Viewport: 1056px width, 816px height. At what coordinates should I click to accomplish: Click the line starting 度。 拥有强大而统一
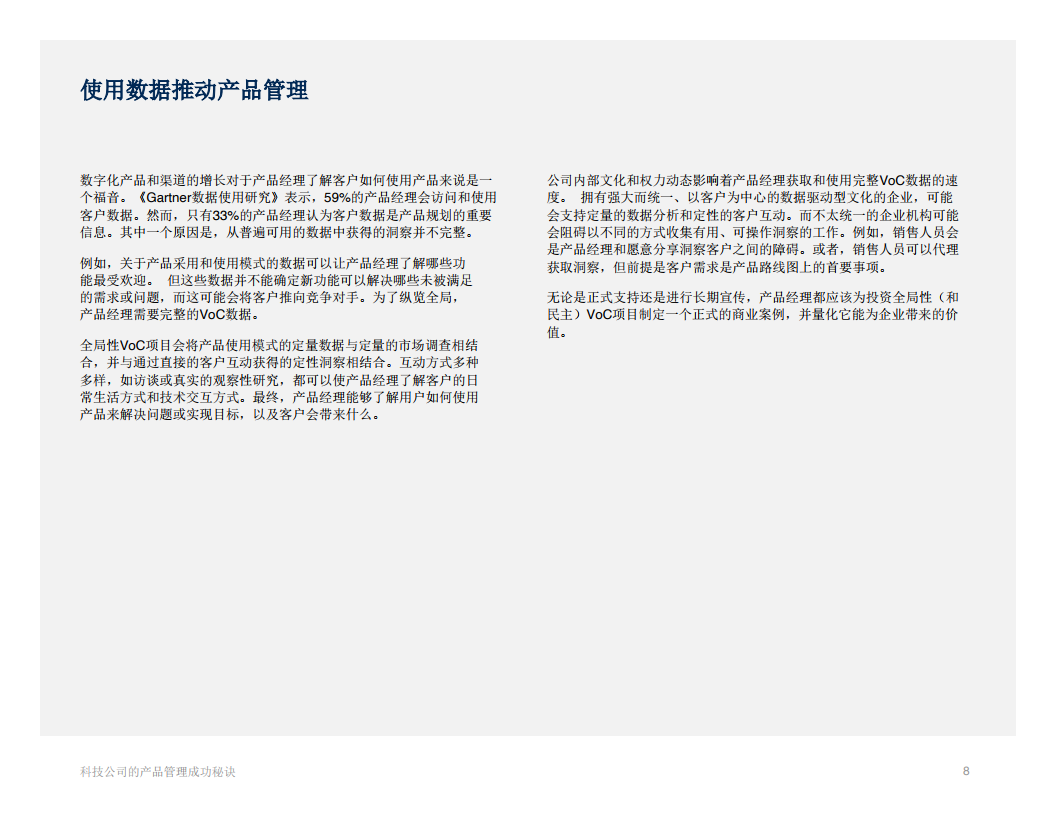point(752,197)
